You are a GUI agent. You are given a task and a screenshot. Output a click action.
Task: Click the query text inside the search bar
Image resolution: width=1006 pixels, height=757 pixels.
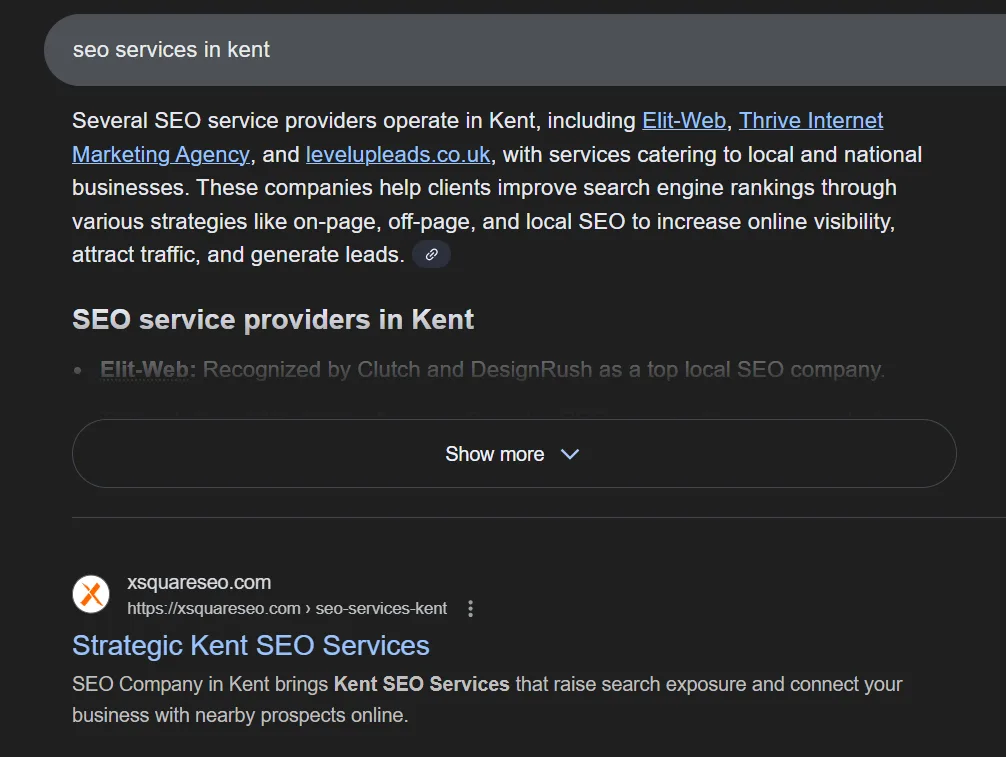tap(170, 49)
